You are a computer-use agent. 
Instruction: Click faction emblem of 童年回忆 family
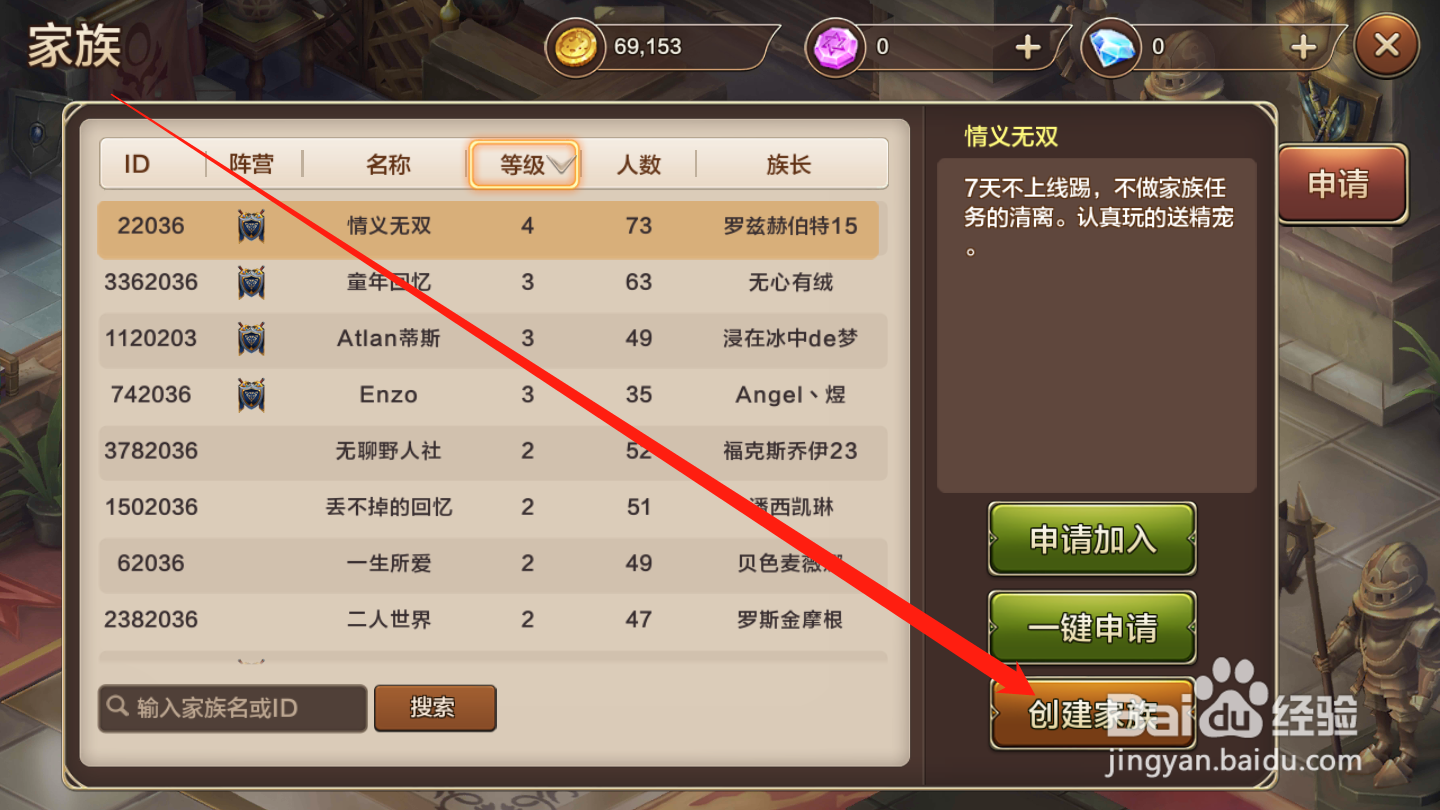pos(251,282)
